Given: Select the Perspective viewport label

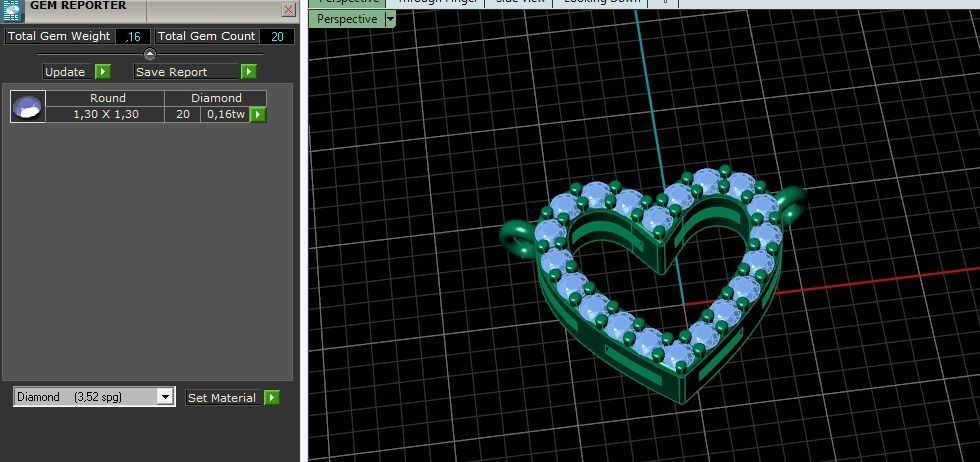Looking at the screenshot, I should tap(347, 19).
